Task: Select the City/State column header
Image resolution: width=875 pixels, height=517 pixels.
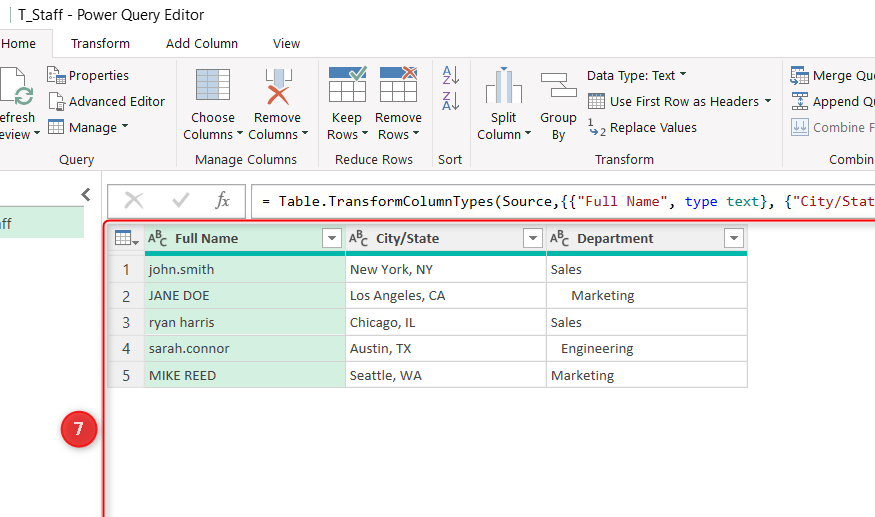Action: pyautogui.click(x=445, y=238)
